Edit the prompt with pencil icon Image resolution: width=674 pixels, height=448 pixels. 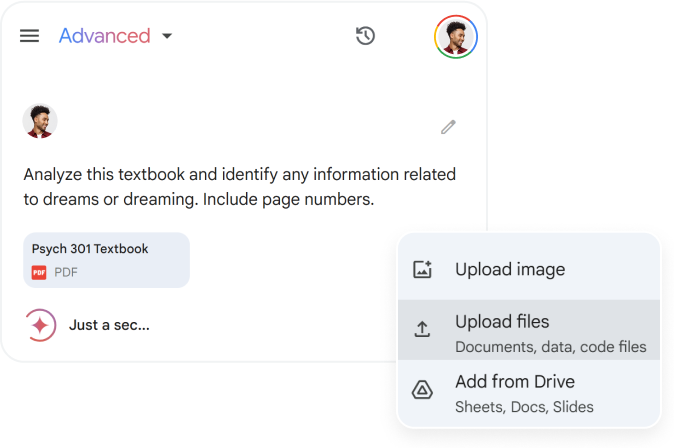click(x=448, y=127)
